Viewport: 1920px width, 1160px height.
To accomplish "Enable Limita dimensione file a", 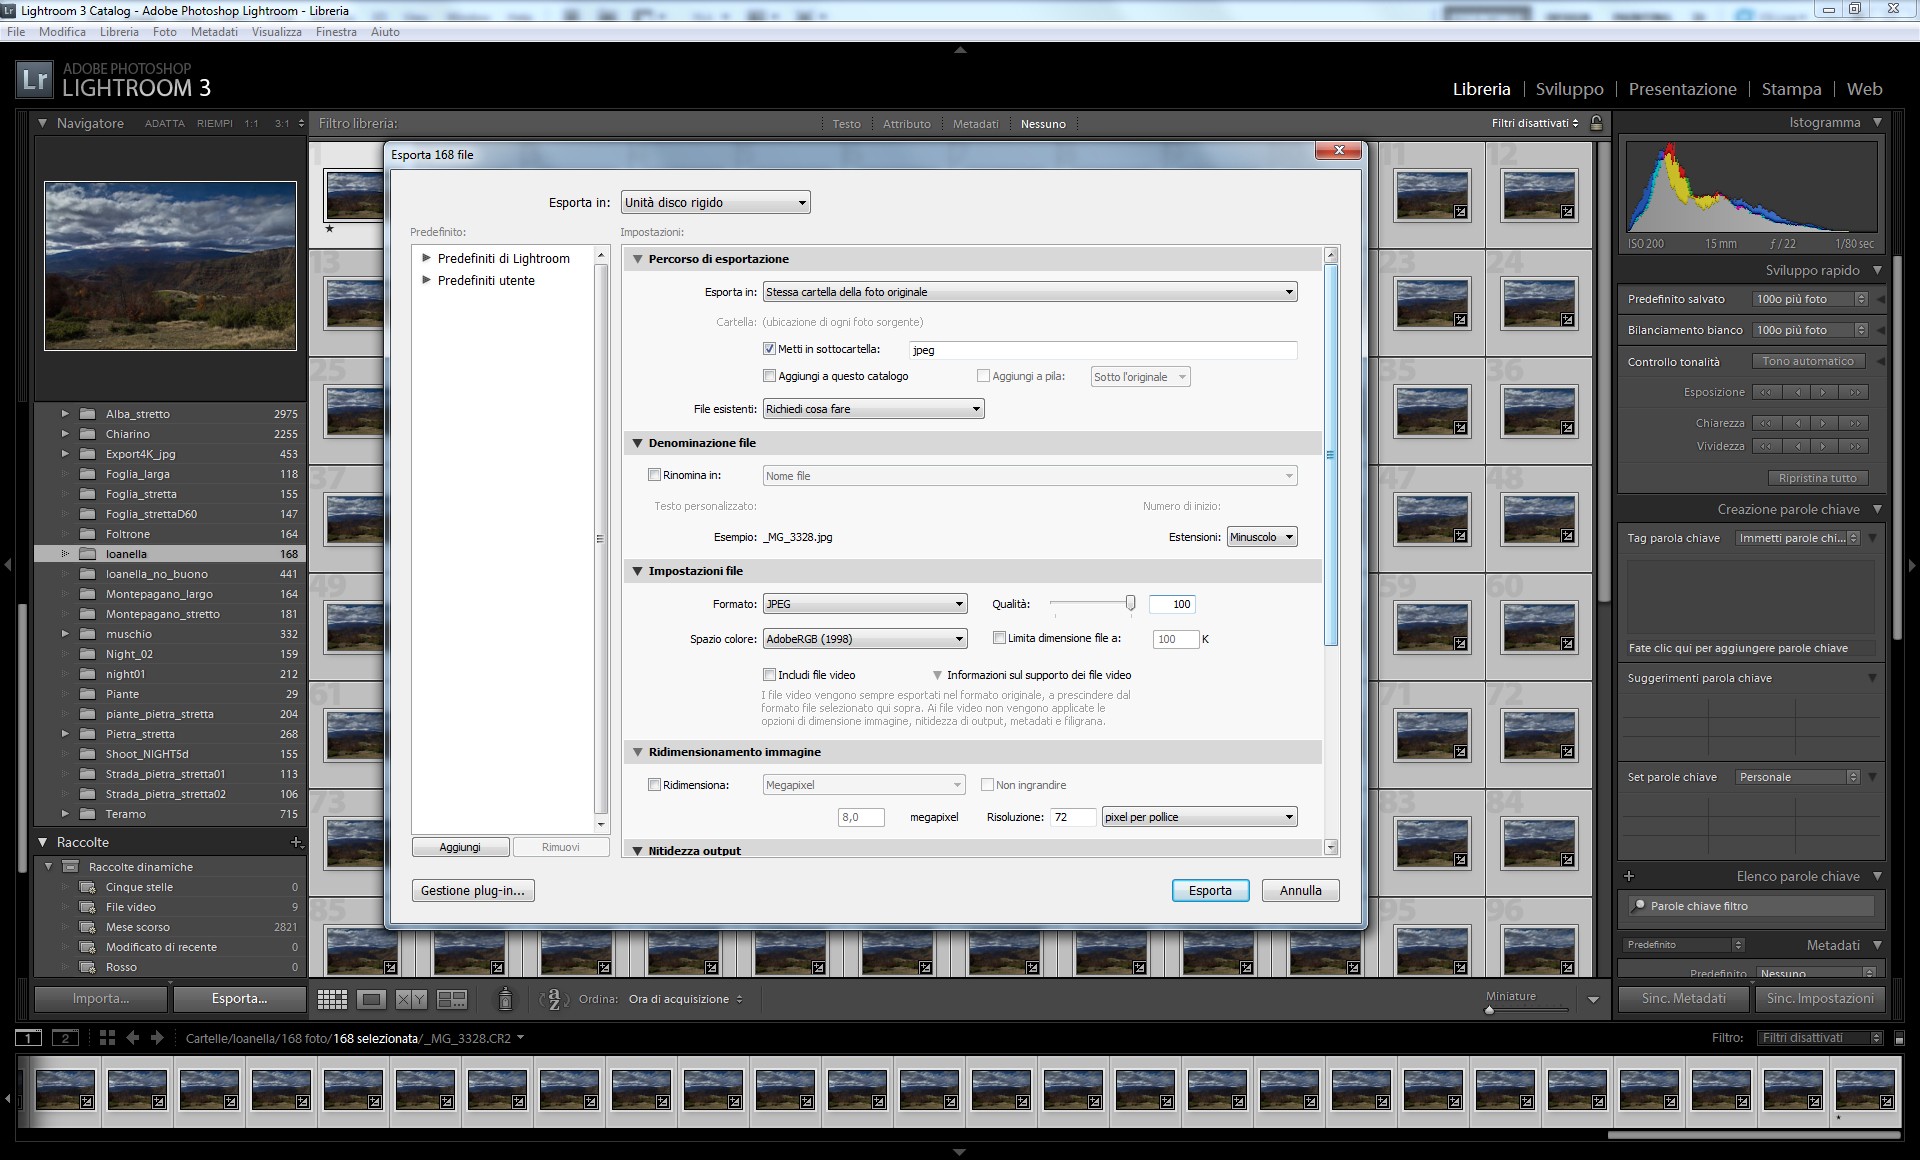I will coord(999,638).
